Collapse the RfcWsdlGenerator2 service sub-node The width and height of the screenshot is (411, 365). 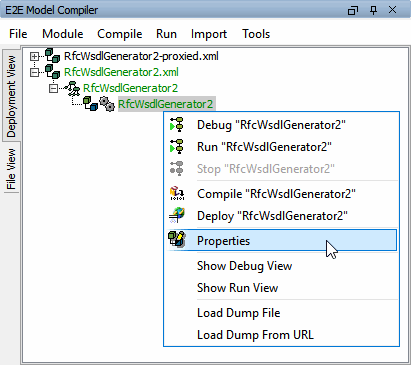click(53, 88)
